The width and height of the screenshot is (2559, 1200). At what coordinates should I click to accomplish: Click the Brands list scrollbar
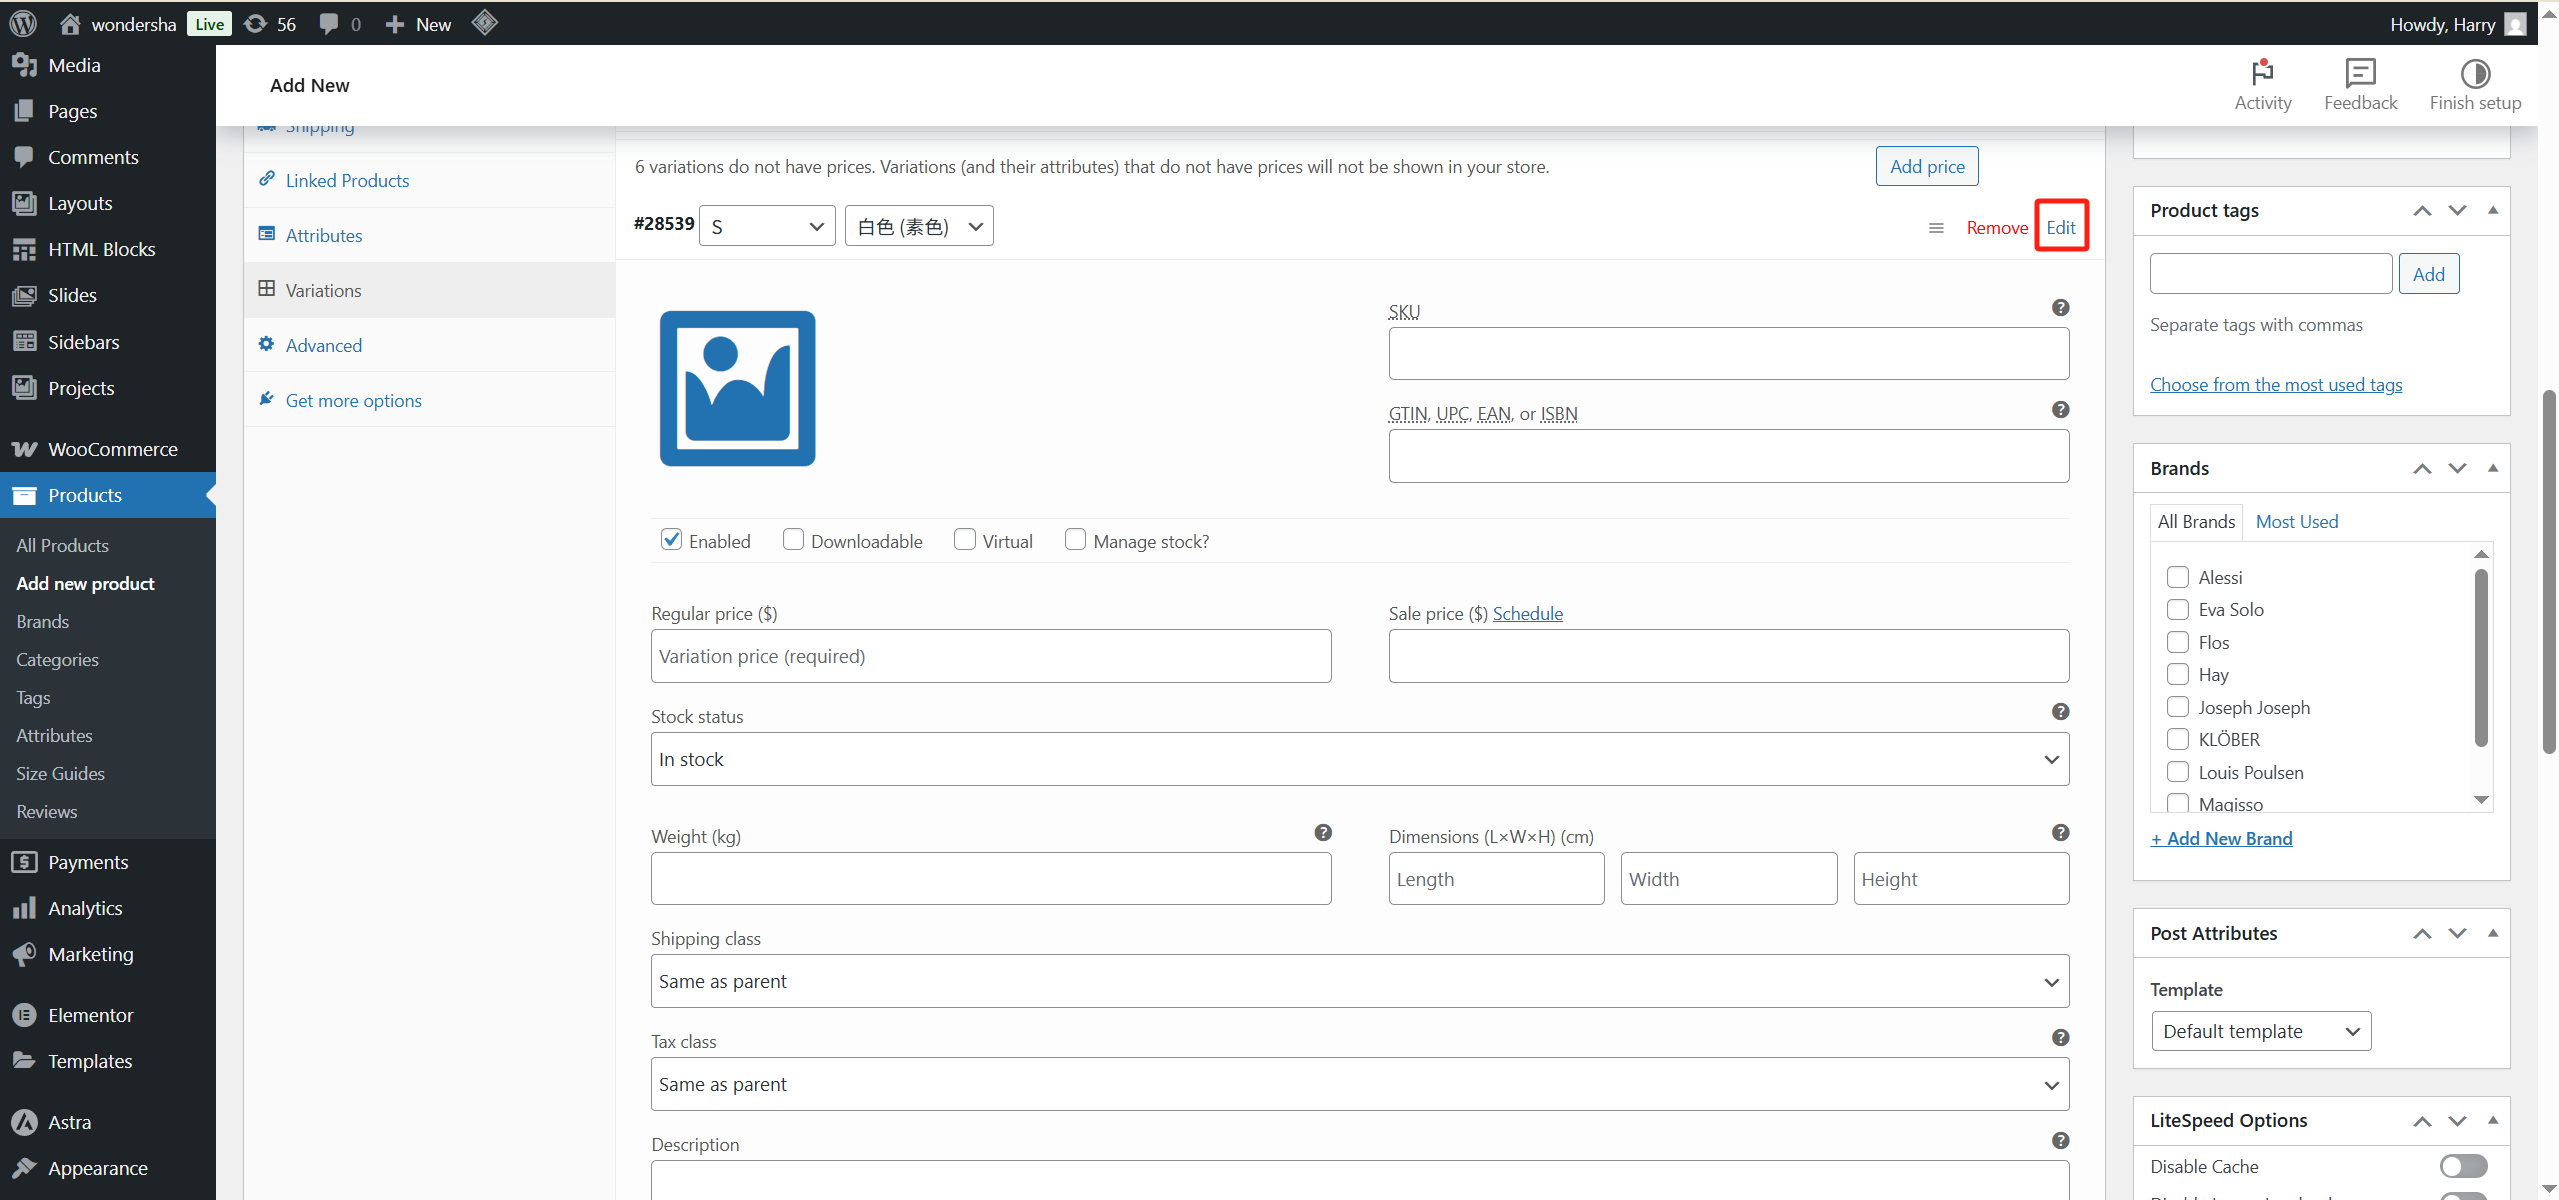tap(2480, 660)
